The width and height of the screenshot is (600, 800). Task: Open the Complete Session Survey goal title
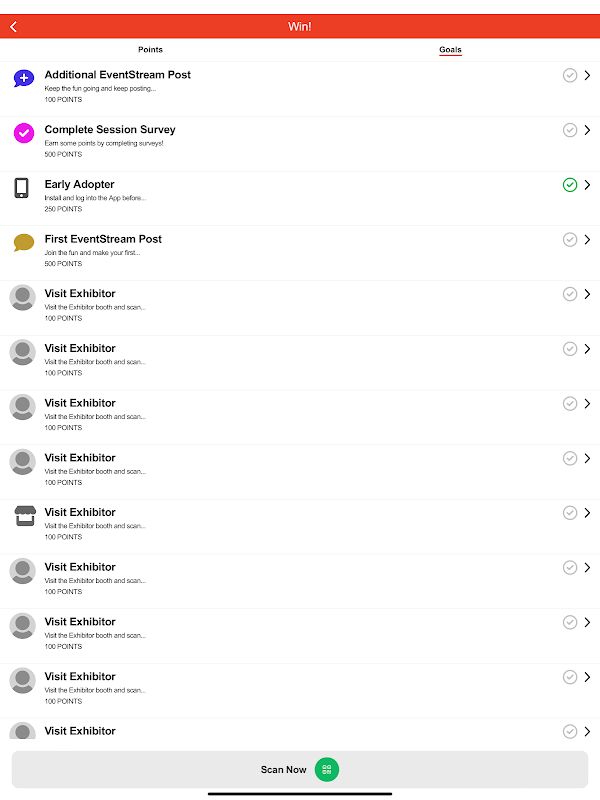tap(110, 130)
